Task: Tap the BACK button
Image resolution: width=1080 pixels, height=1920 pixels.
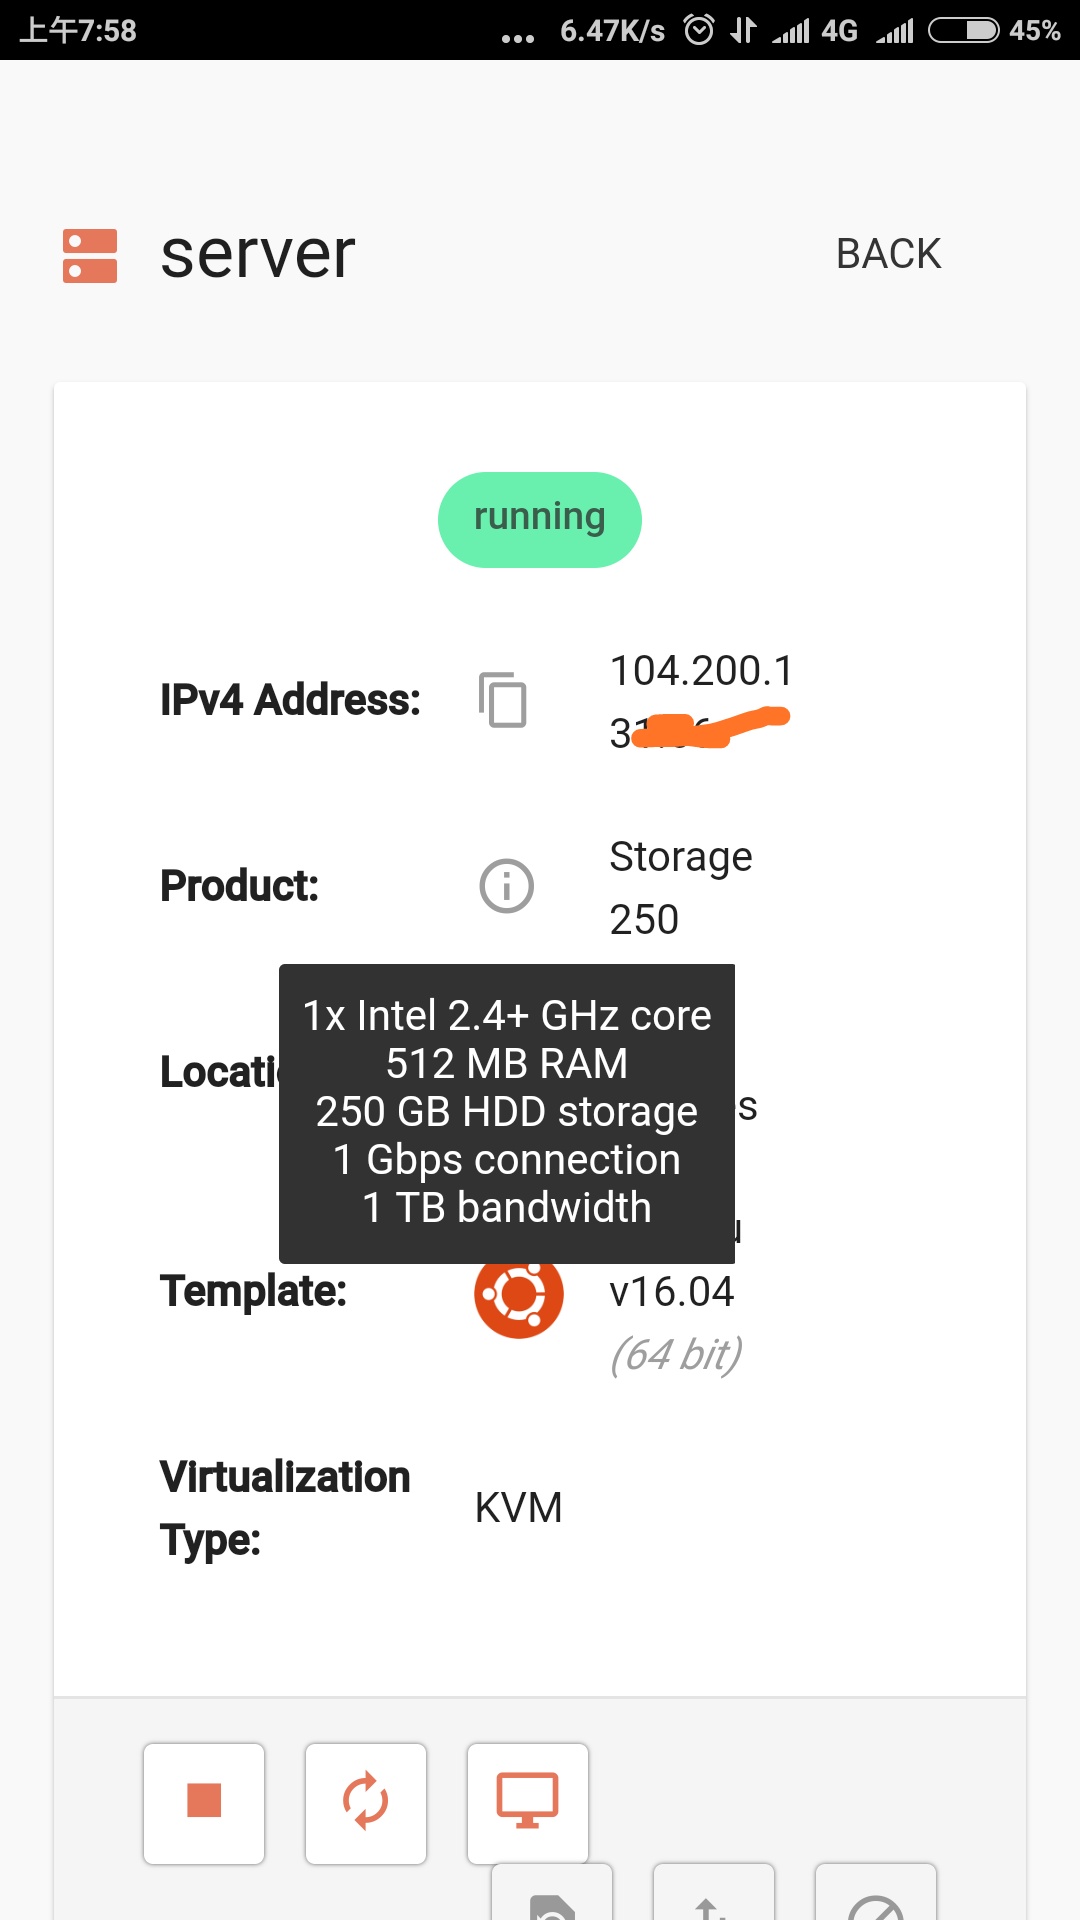Action: point(888,254)
